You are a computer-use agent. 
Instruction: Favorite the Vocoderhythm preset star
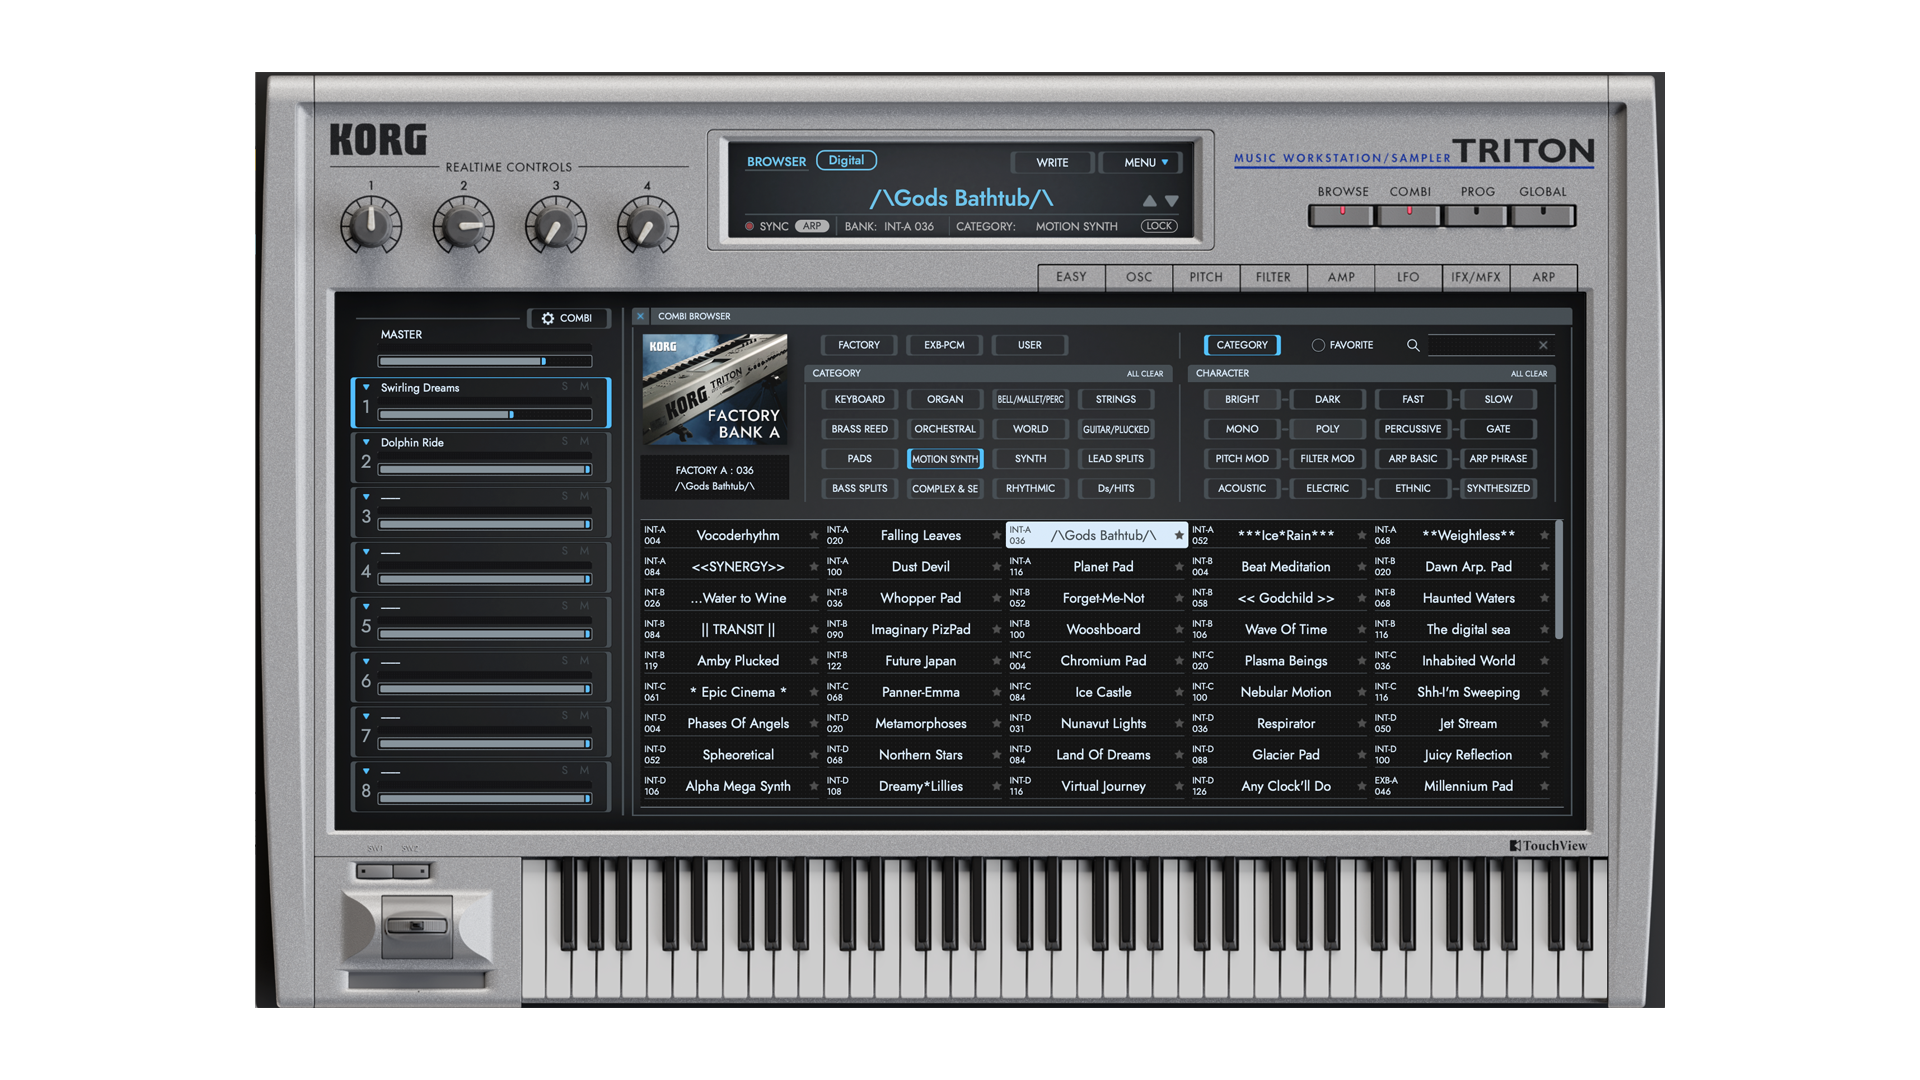tap(814, 536)
